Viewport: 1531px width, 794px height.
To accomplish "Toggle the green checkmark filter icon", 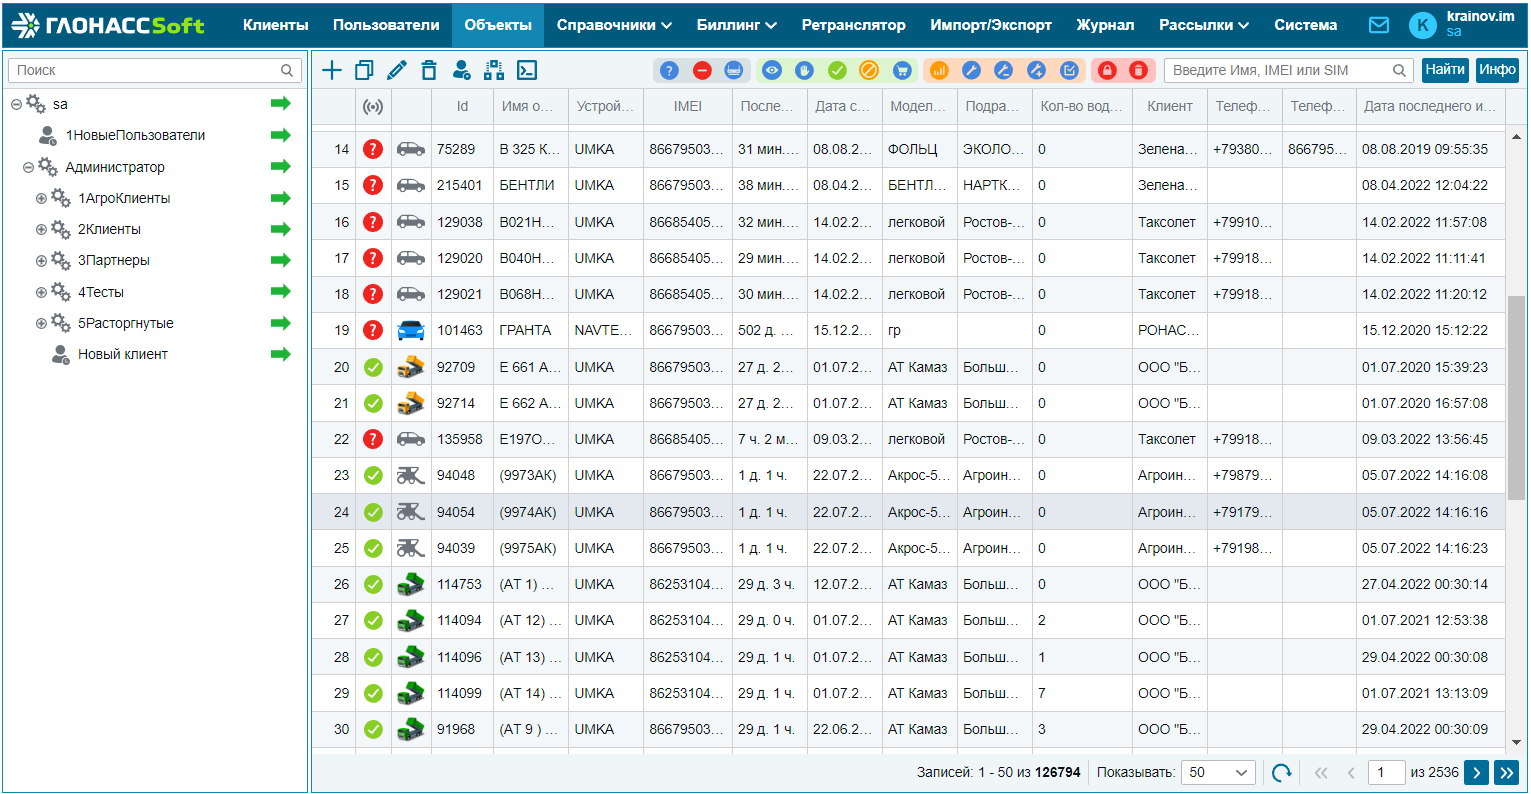I will point(837,70).
